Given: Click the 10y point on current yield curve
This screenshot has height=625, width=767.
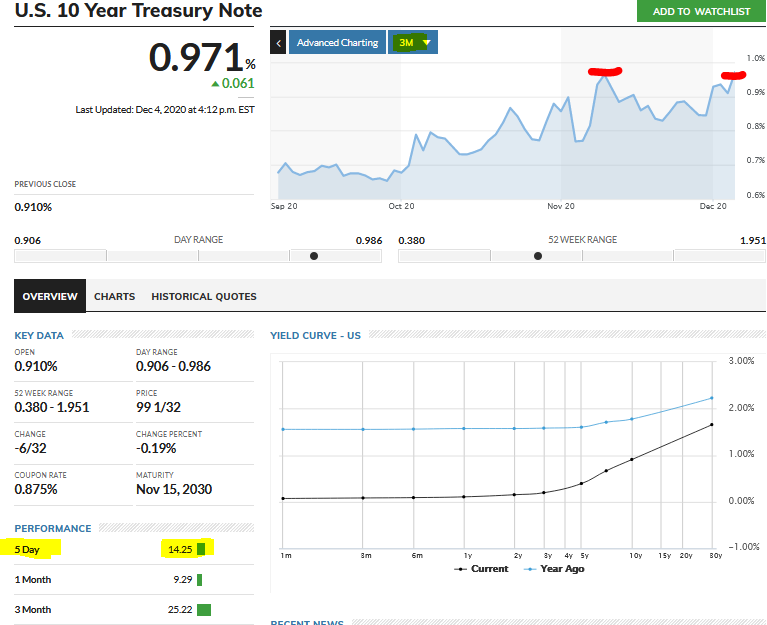Looking at the screenshot, I should click(x=632, y=459).
